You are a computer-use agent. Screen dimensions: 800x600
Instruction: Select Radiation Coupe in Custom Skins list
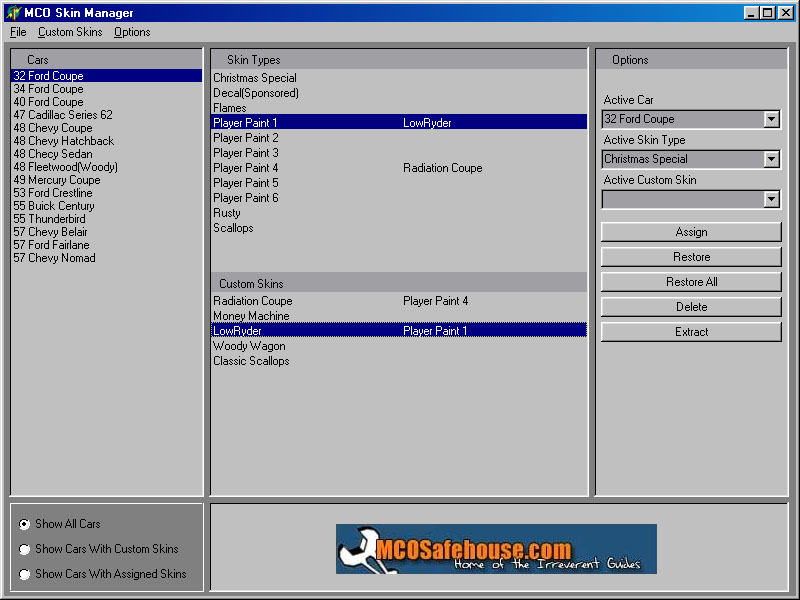pos(399,301)
